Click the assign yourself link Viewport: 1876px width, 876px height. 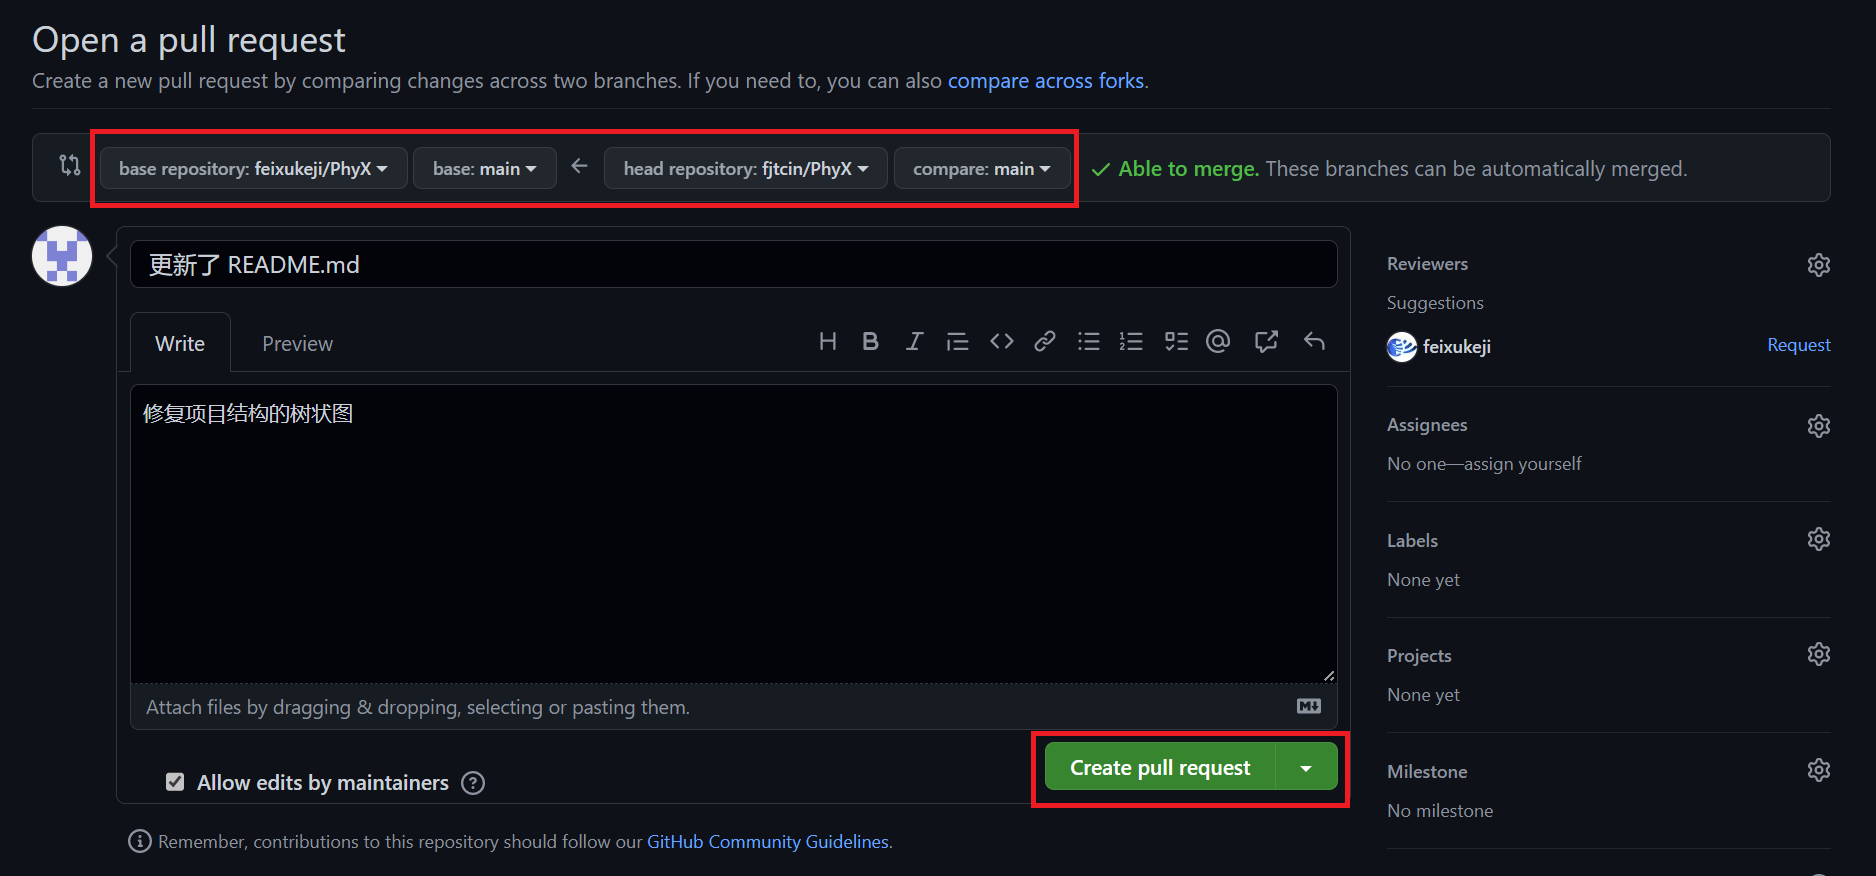pos(1522,464)
